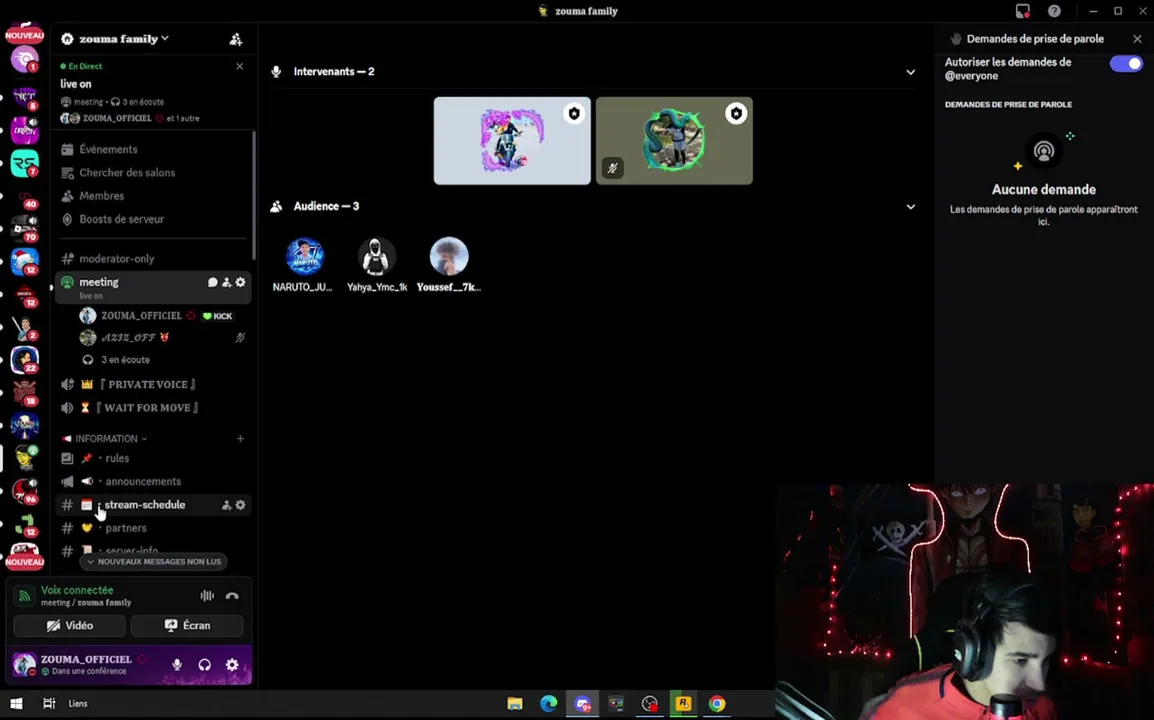The width and height of the screenshot is (1154, 720).
Task: Click the plus icon beside INFORMATION category
Action: tap(240, 439)
